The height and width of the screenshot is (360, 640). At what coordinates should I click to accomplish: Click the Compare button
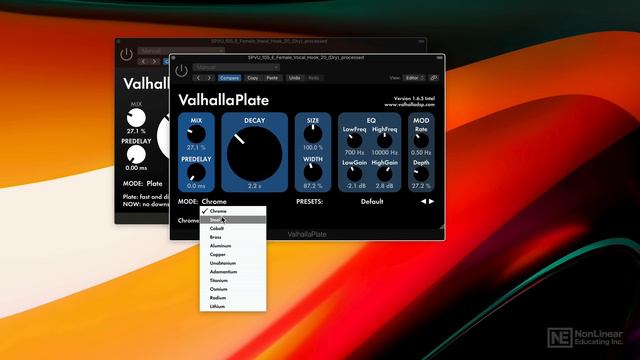[229, 78]
